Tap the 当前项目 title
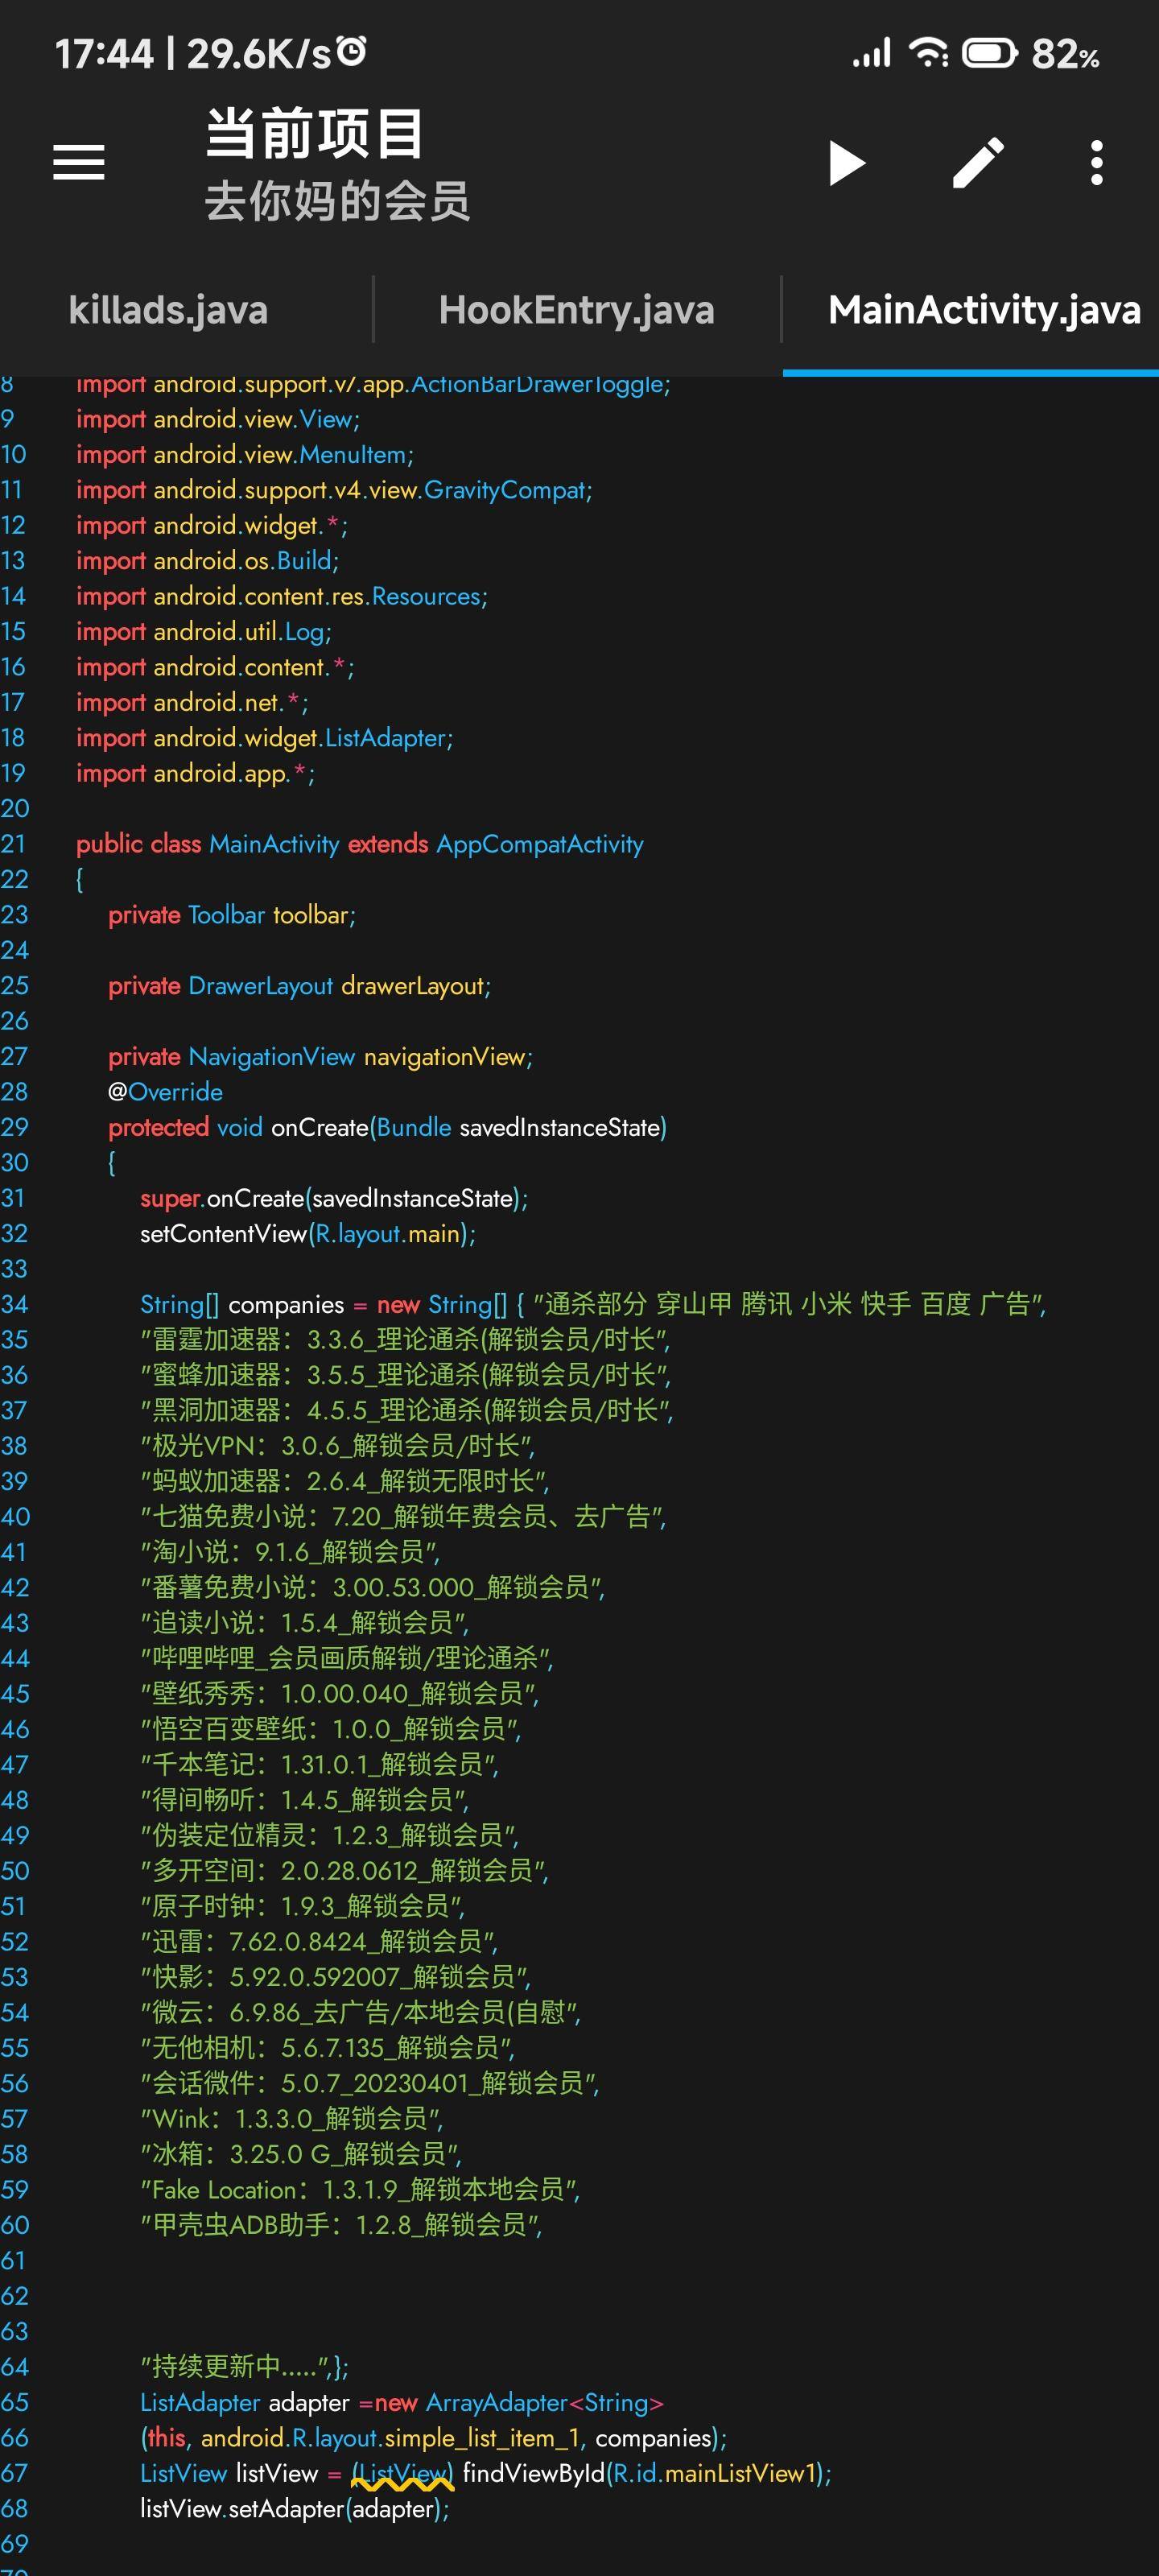The height and width of the screenshot is (2576, 1159). [x=314, y=134]
